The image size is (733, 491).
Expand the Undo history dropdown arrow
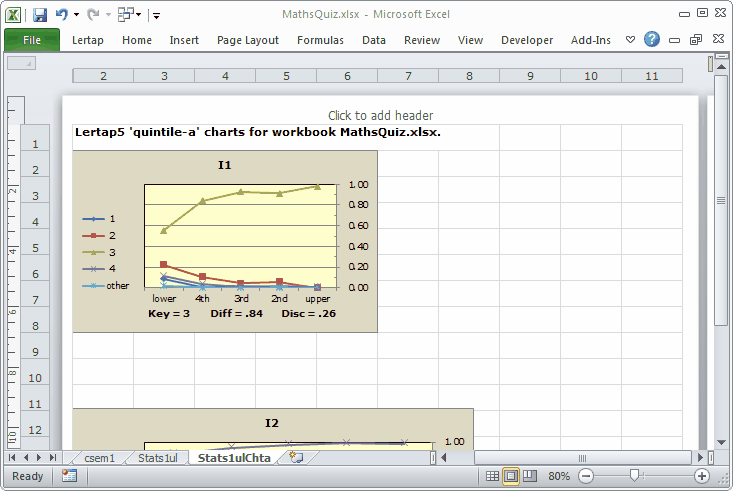76,15
